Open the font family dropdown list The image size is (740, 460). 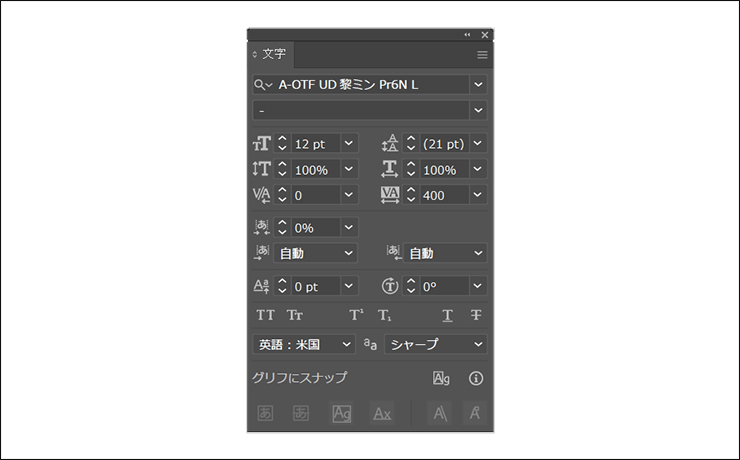click(x=478, y=84)
